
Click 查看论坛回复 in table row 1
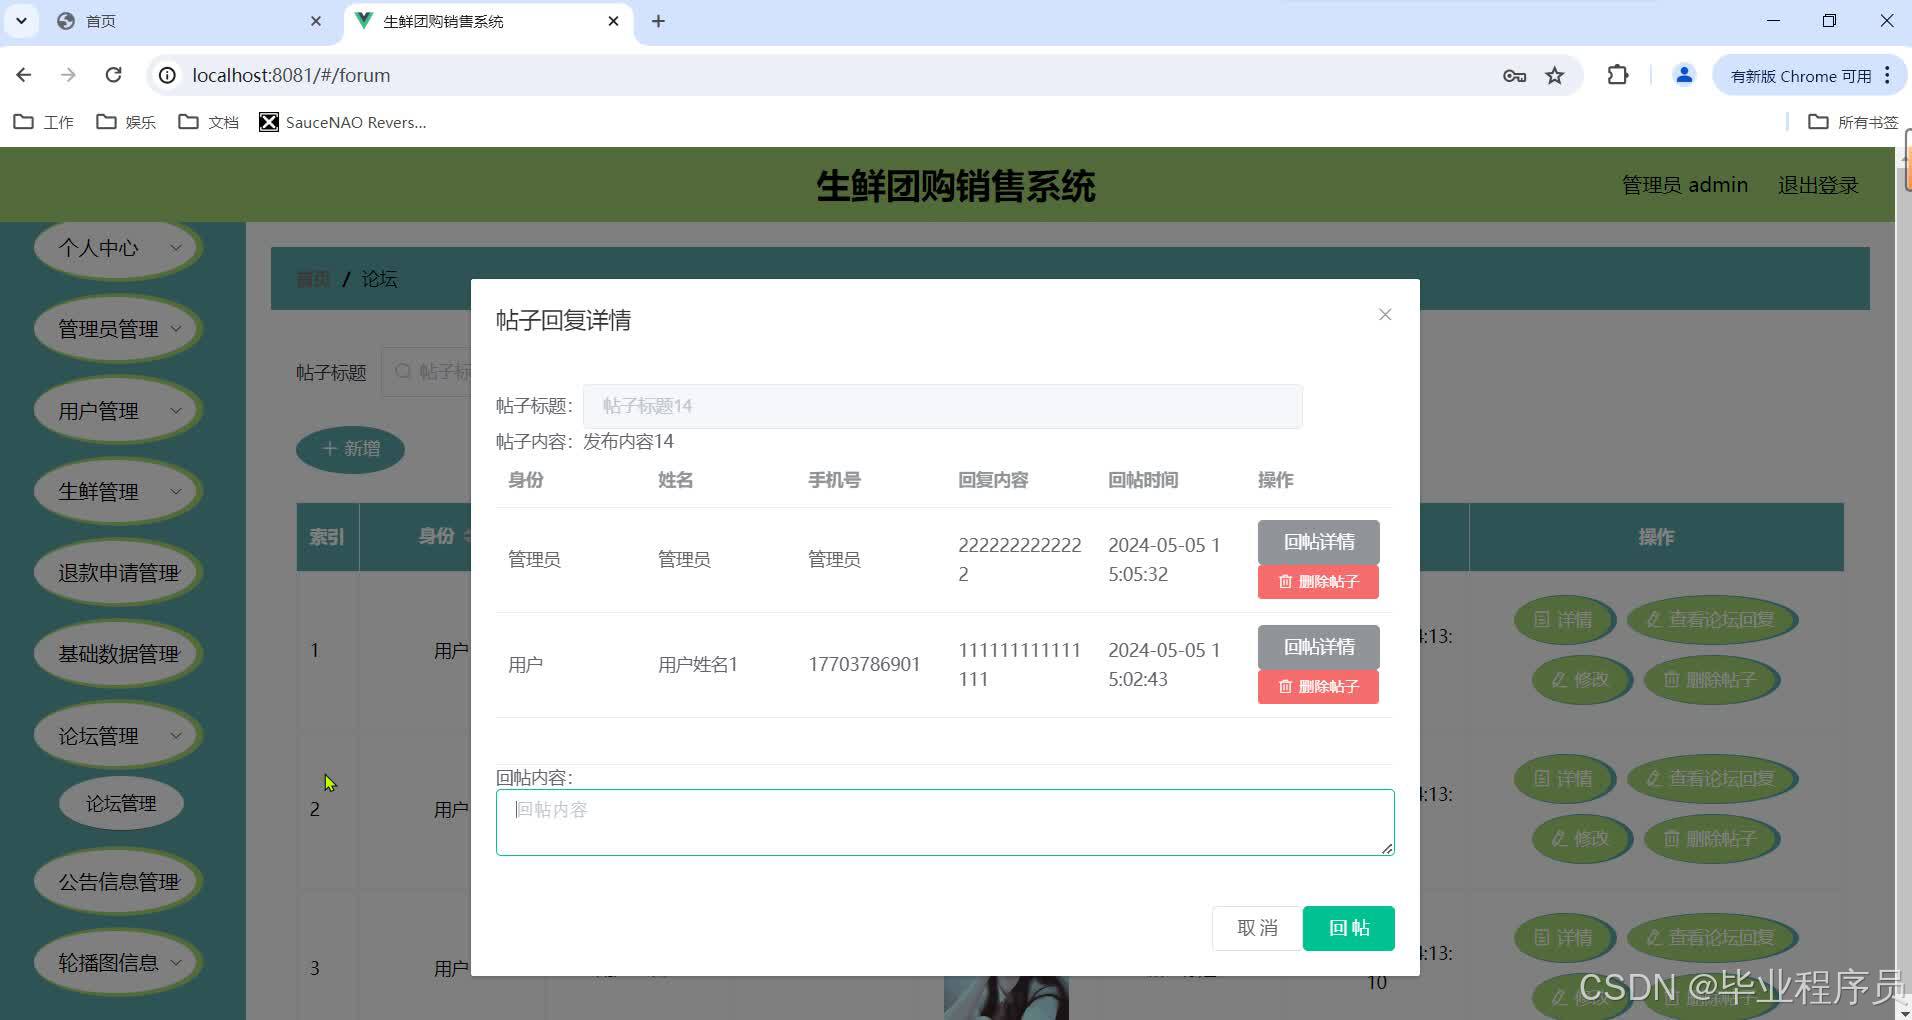point(1711,620)
